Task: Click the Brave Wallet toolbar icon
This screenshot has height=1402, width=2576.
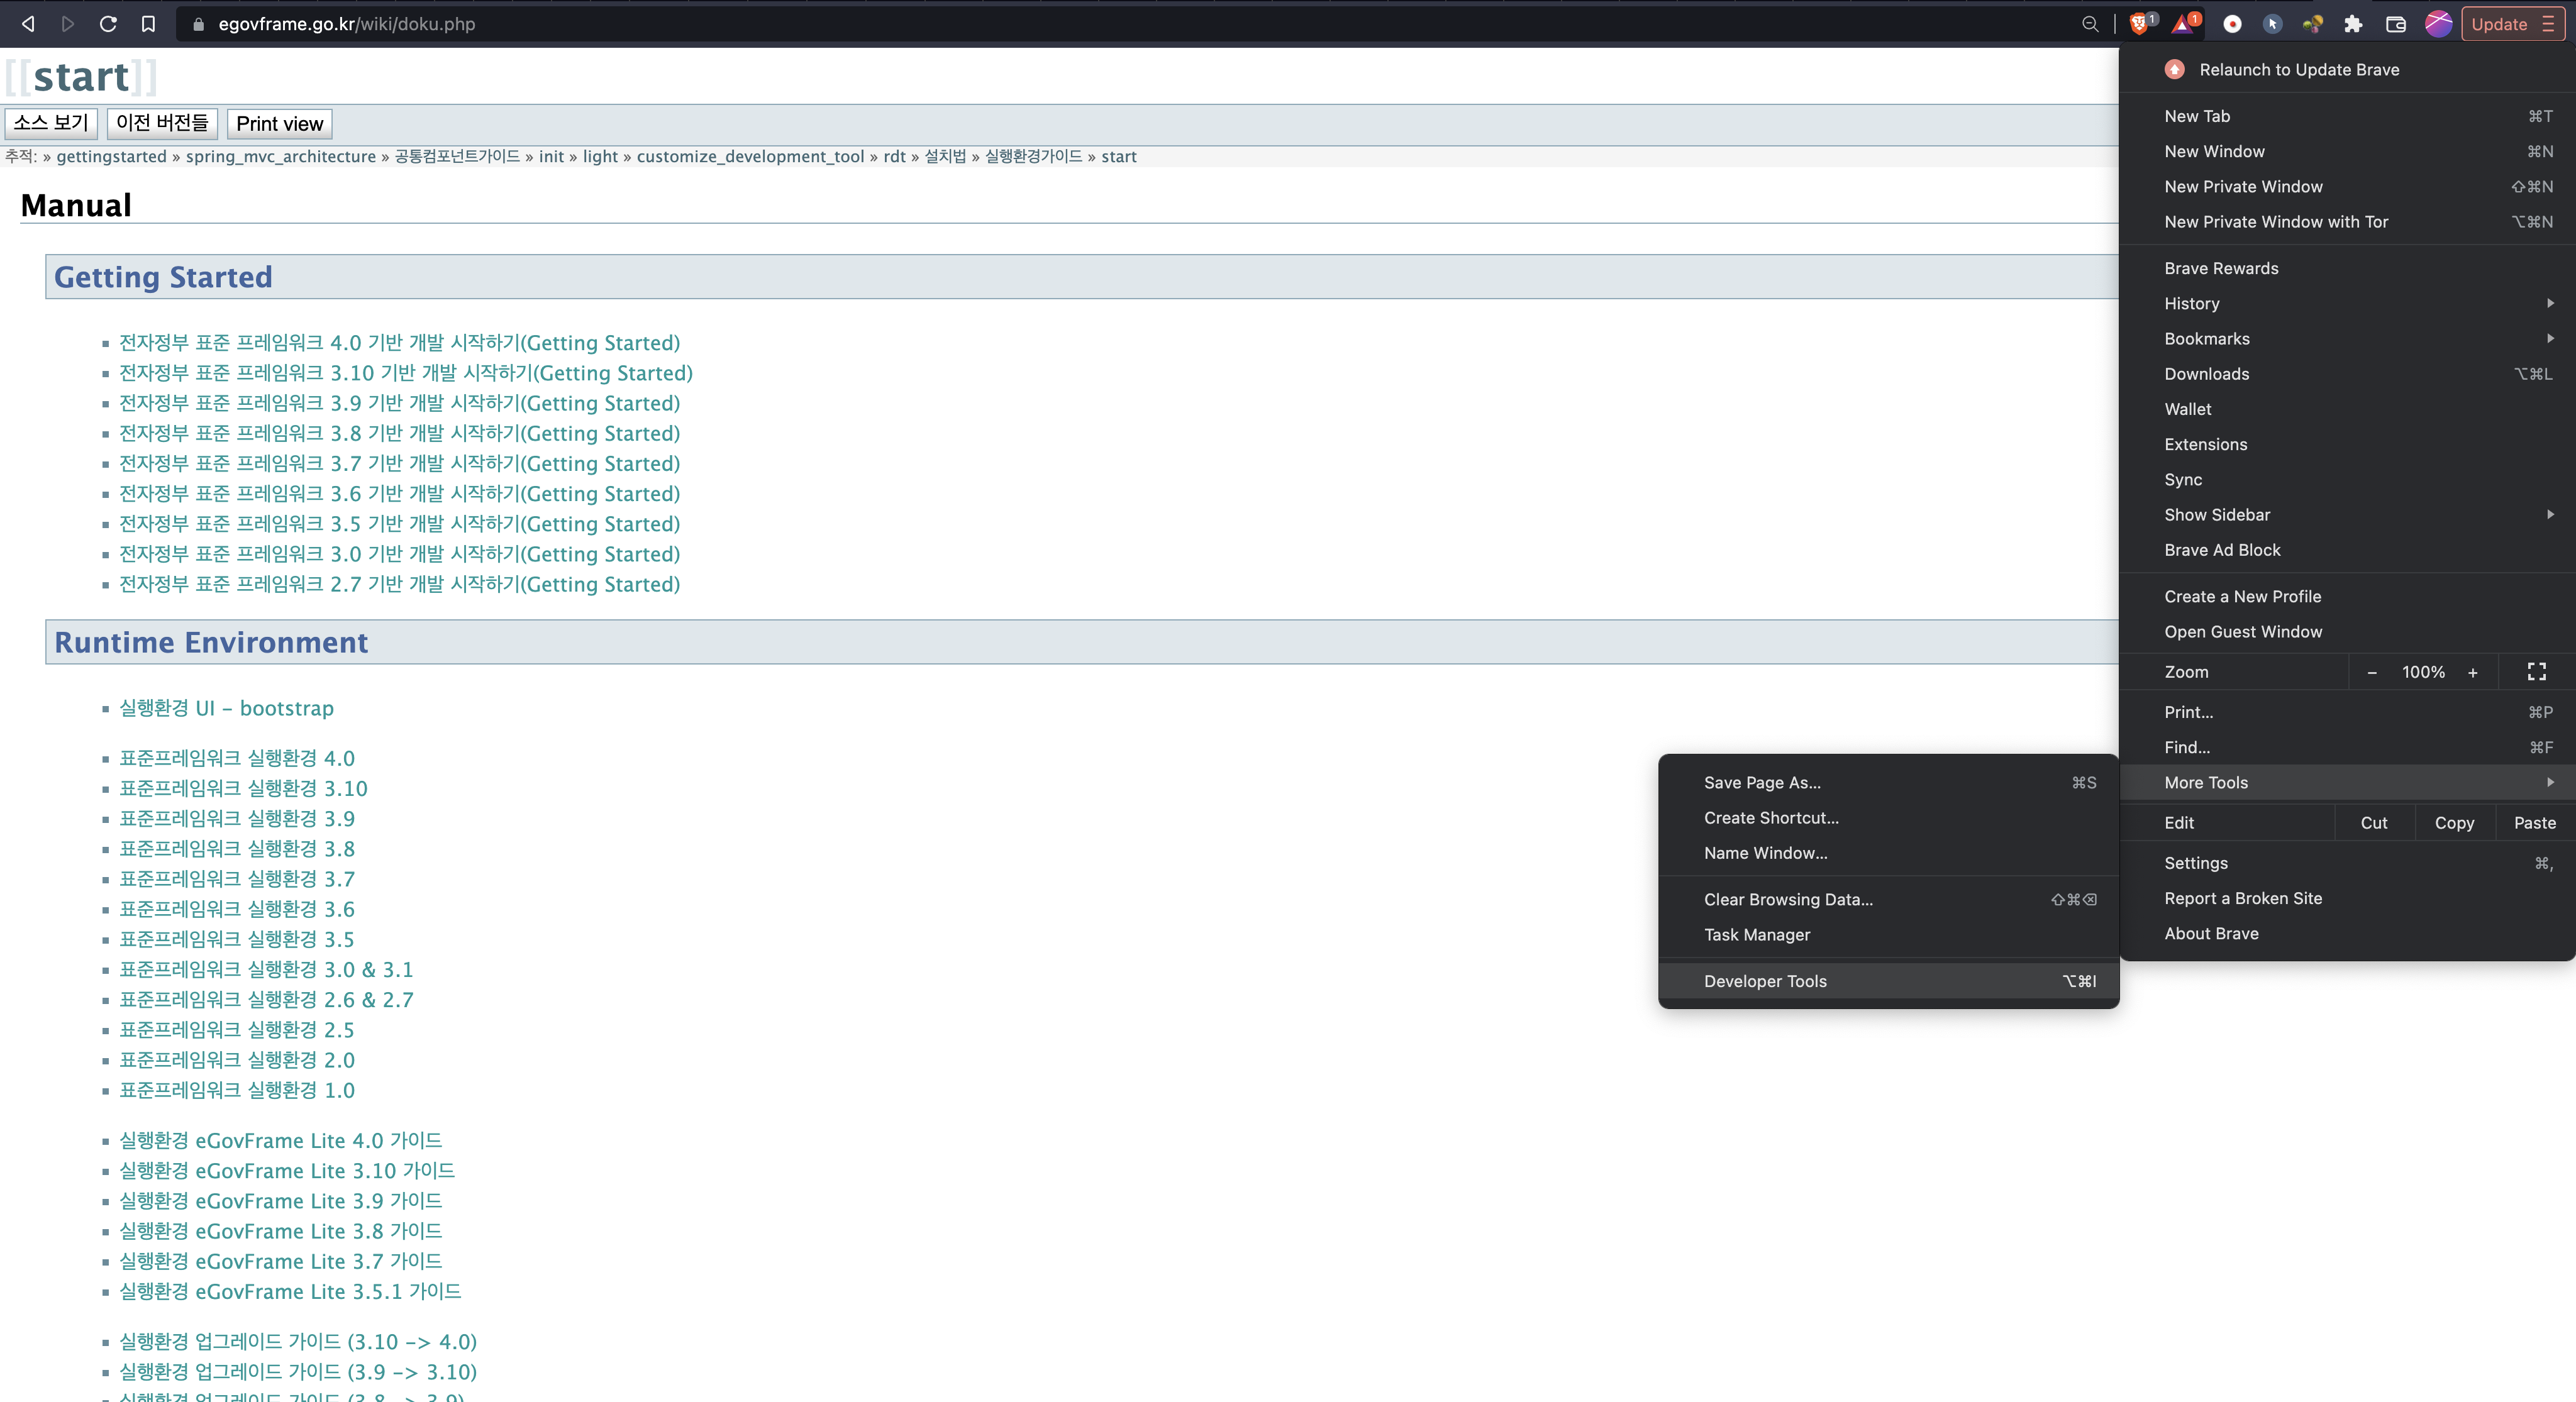Action: (x=2395, y=24)
